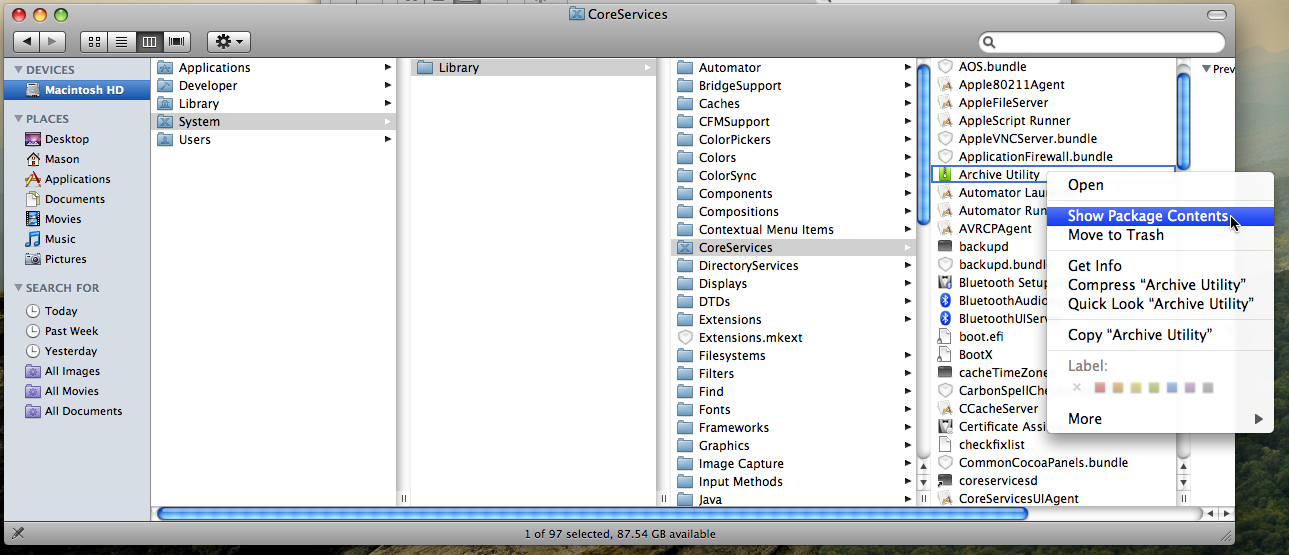Switch to Cover Flow view
Image resolution: width=1289 pixels, height=555 pixels.
[178, 41]
